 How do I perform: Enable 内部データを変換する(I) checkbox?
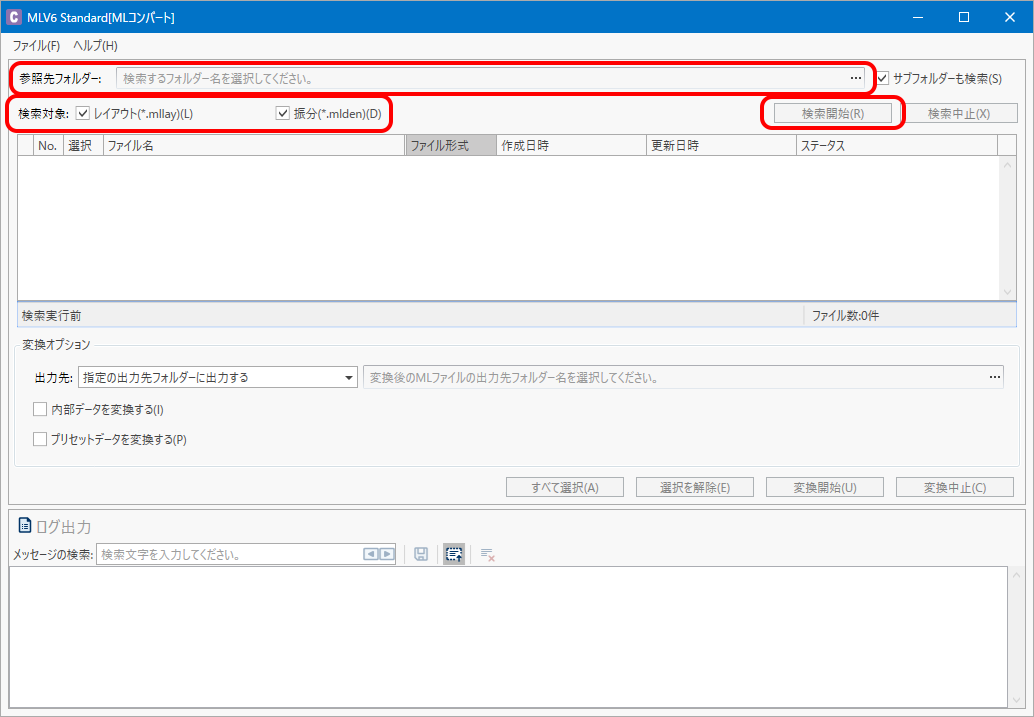[40, 410]
